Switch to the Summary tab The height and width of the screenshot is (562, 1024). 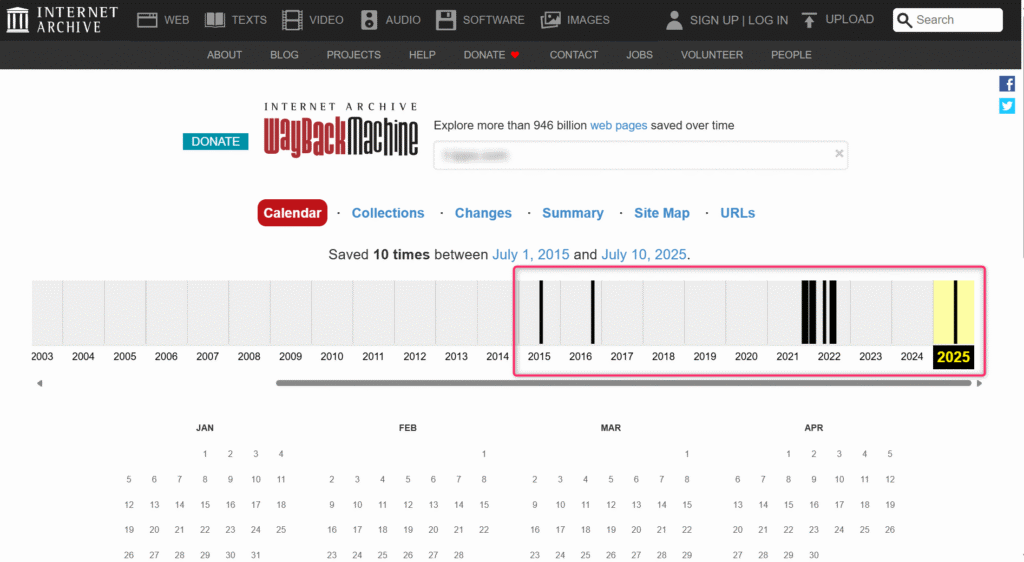573,213
